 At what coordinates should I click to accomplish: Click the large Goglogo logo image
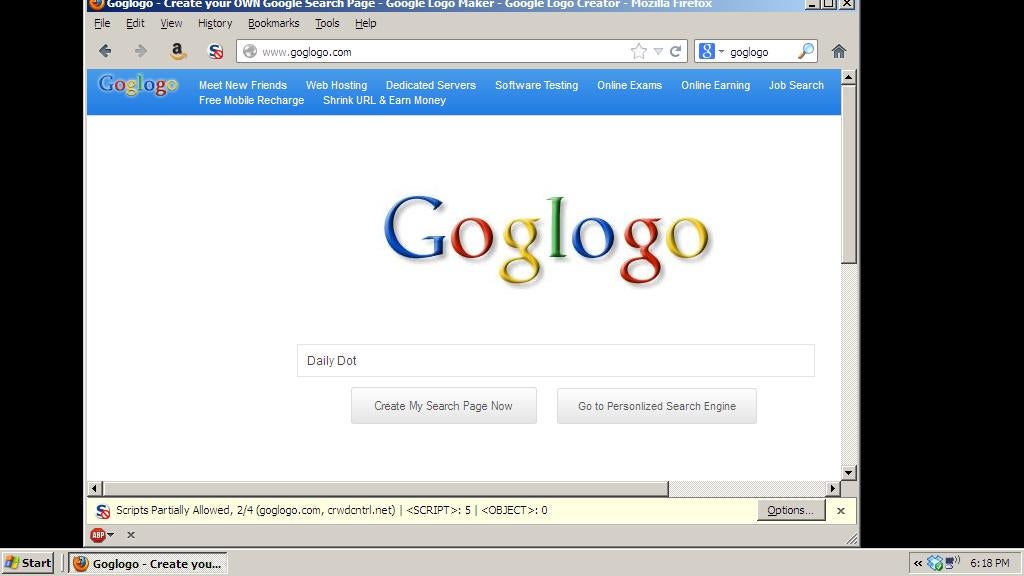(547, 239)
